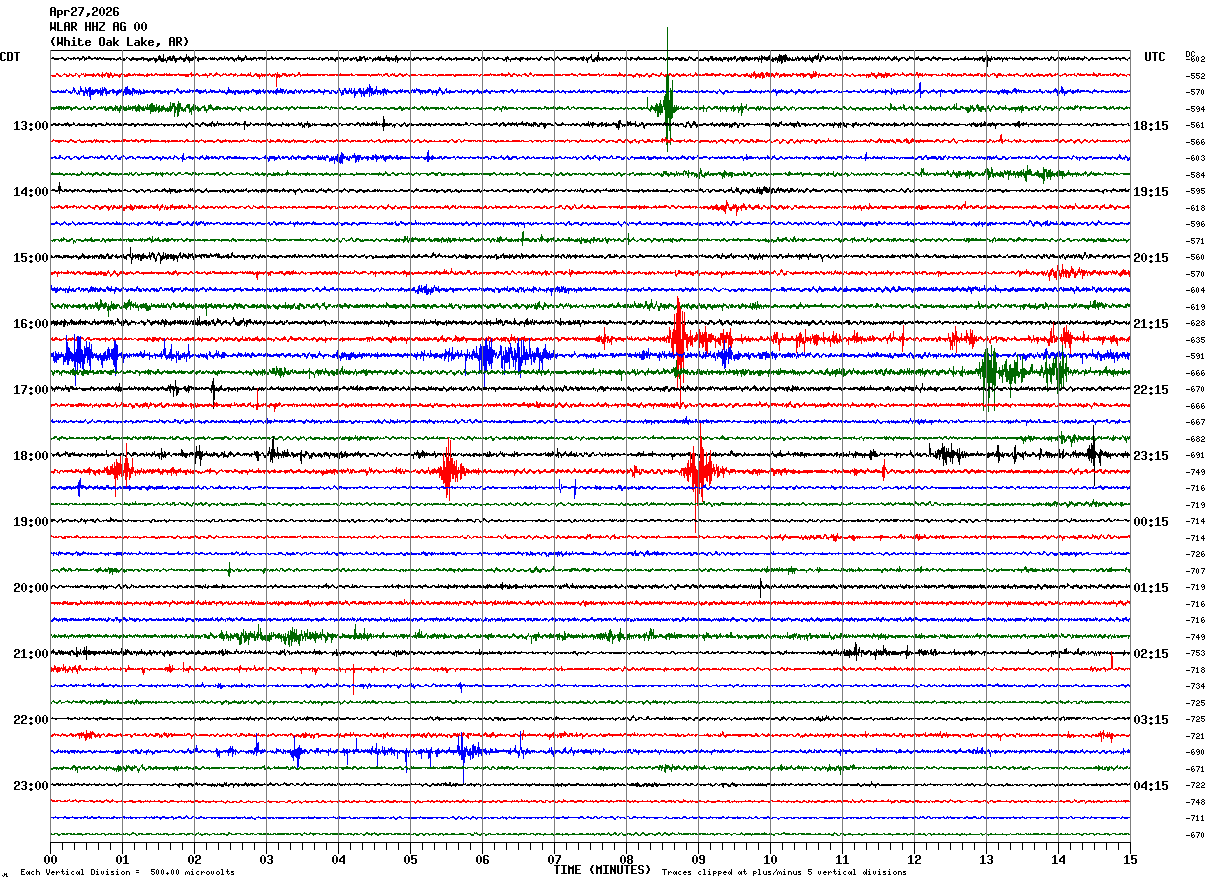The width and height of the screenshot is (1210, 886).
Task: Select the 13:00 CDT time marker
Action: click(x=30, y=126)
